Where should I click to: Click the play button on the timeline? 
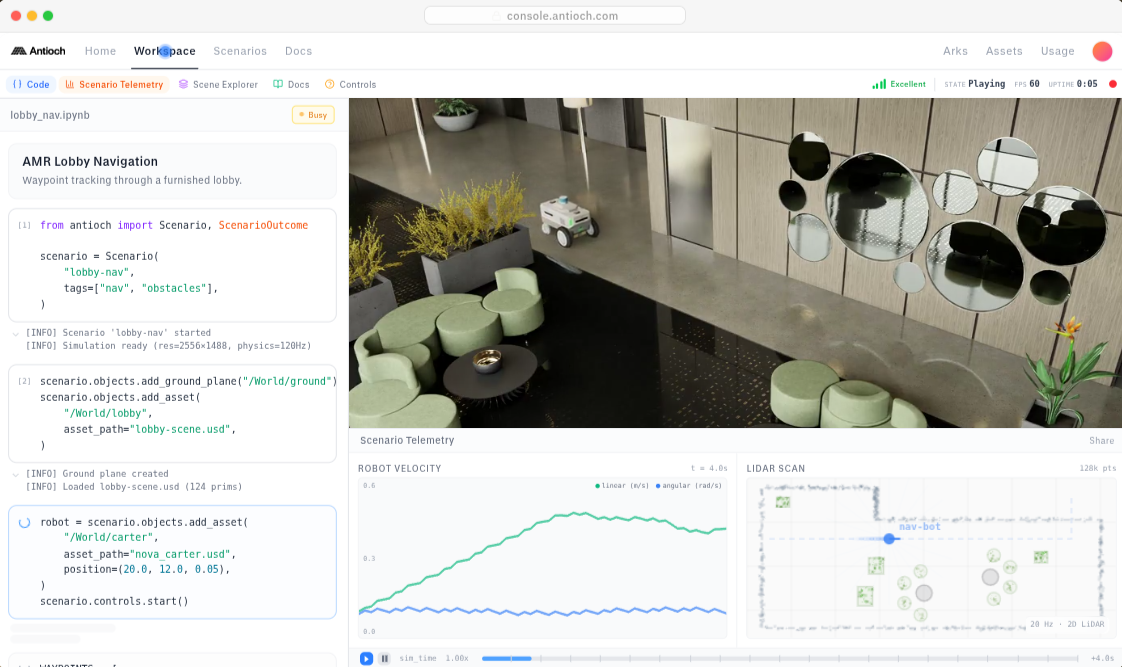[x=366, y=658]
